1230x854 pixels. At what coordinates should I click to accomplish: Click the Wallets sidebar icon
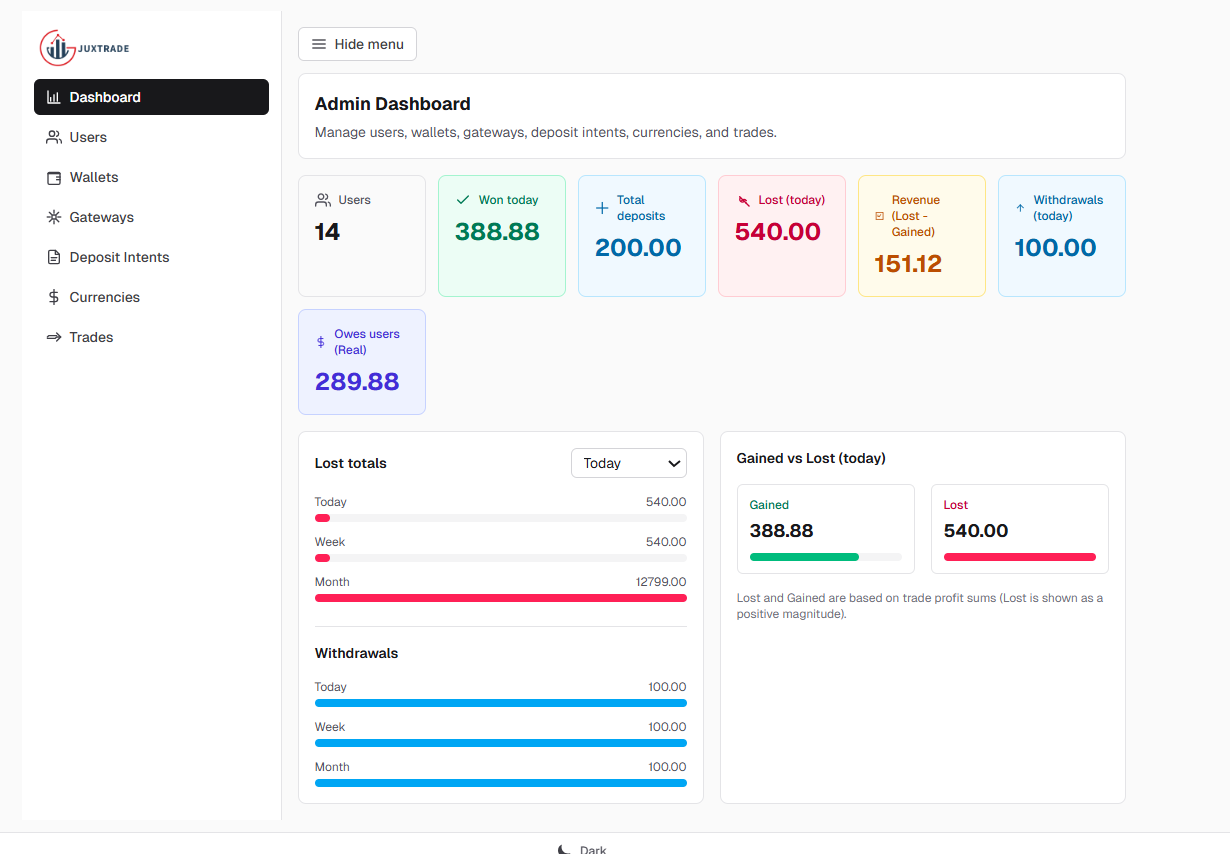point(54,177)
